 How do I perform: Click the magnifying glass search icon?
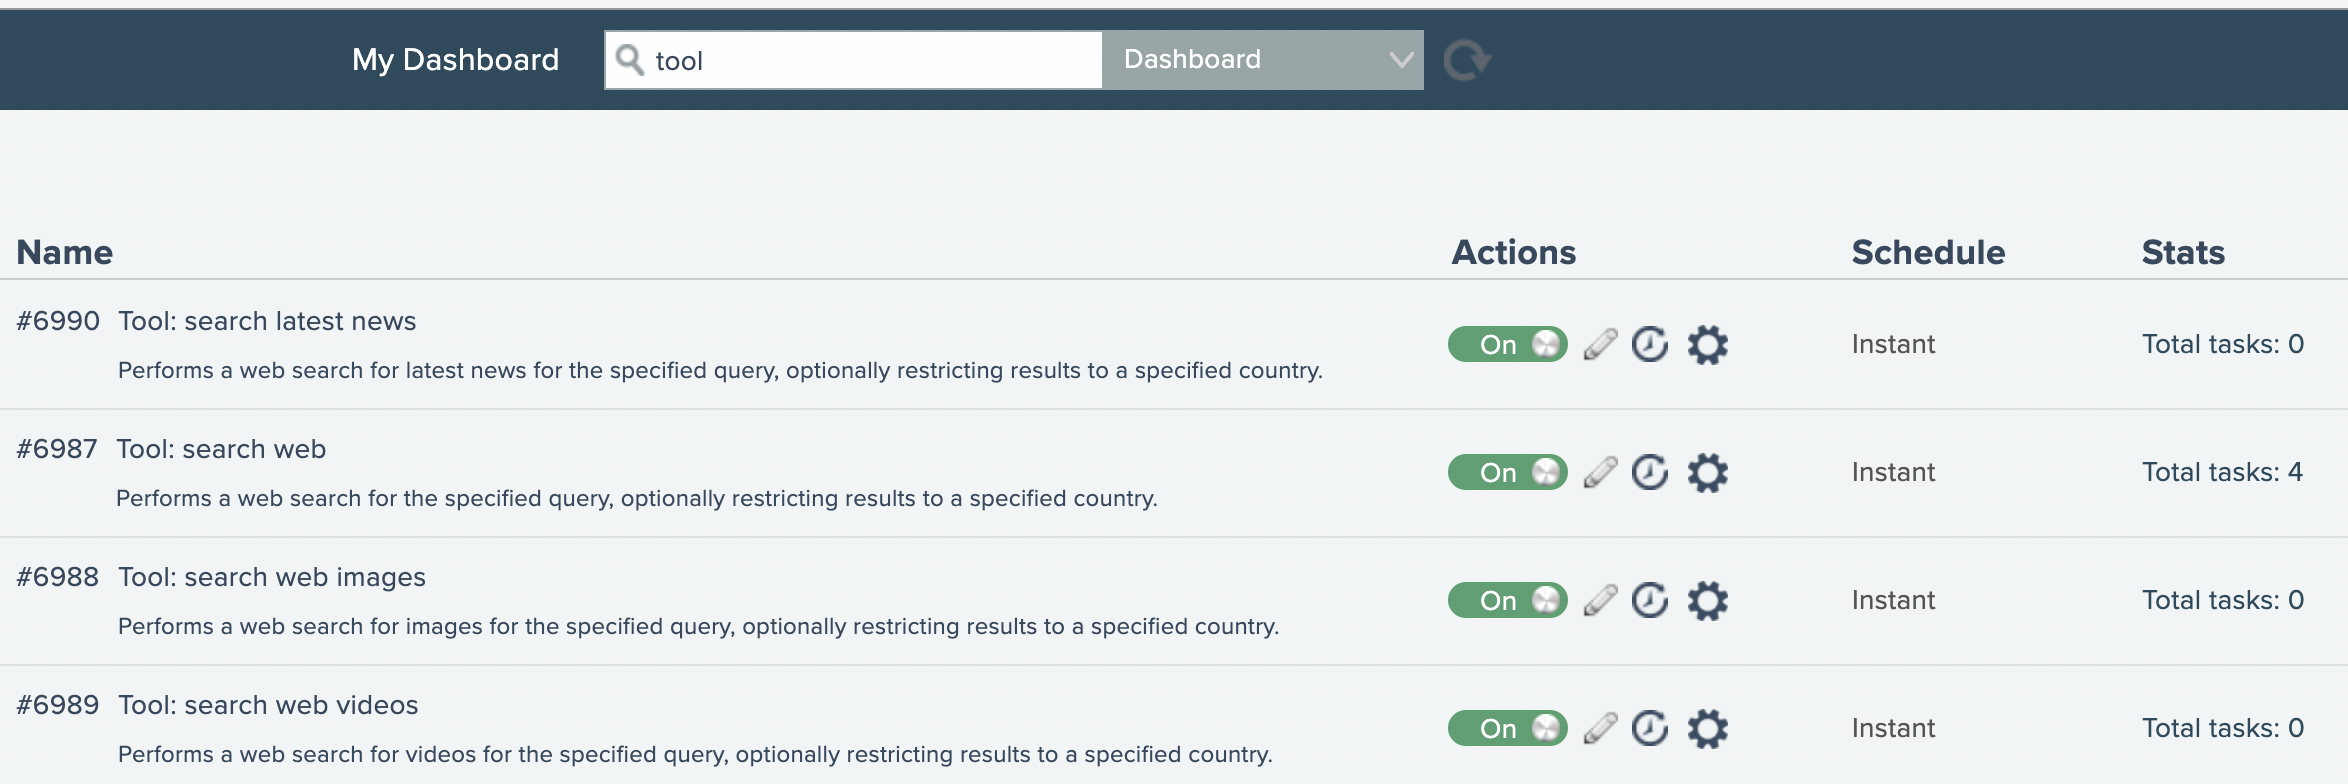(x=630, y=60)
